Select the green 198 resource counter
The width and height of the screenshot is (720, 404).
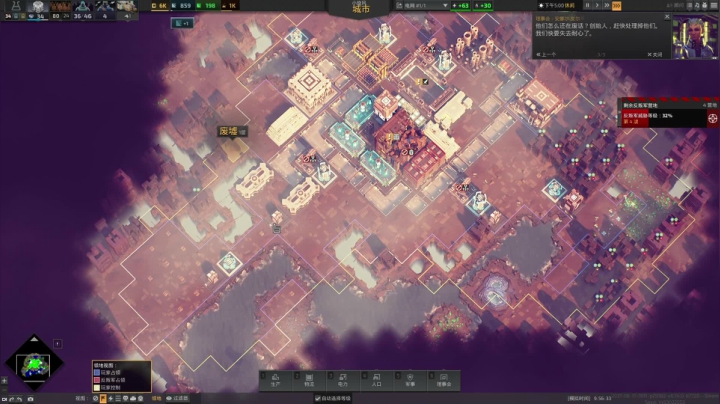pos(206,6)
